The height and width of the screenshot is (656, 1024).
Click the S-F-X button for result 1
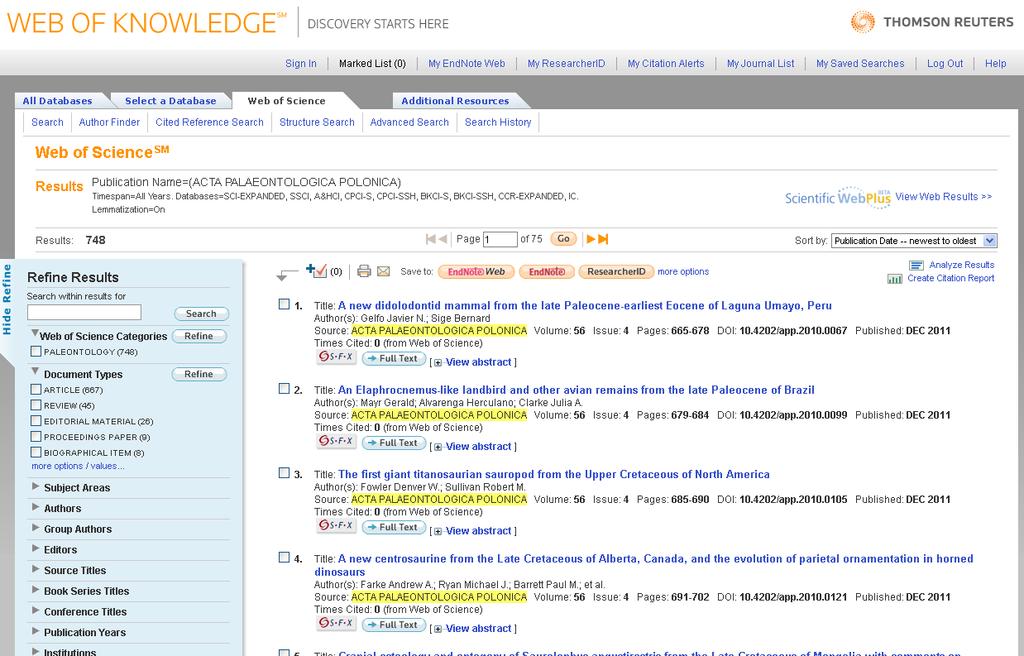click(336, 357)
